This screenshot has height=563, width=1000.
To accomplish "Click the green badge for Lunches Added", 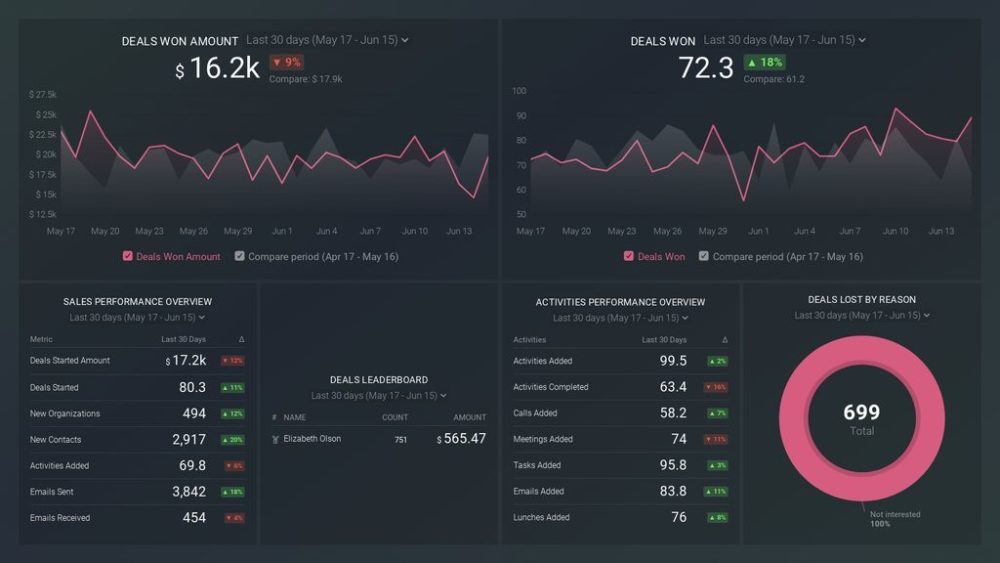I will tap(716, 518).
